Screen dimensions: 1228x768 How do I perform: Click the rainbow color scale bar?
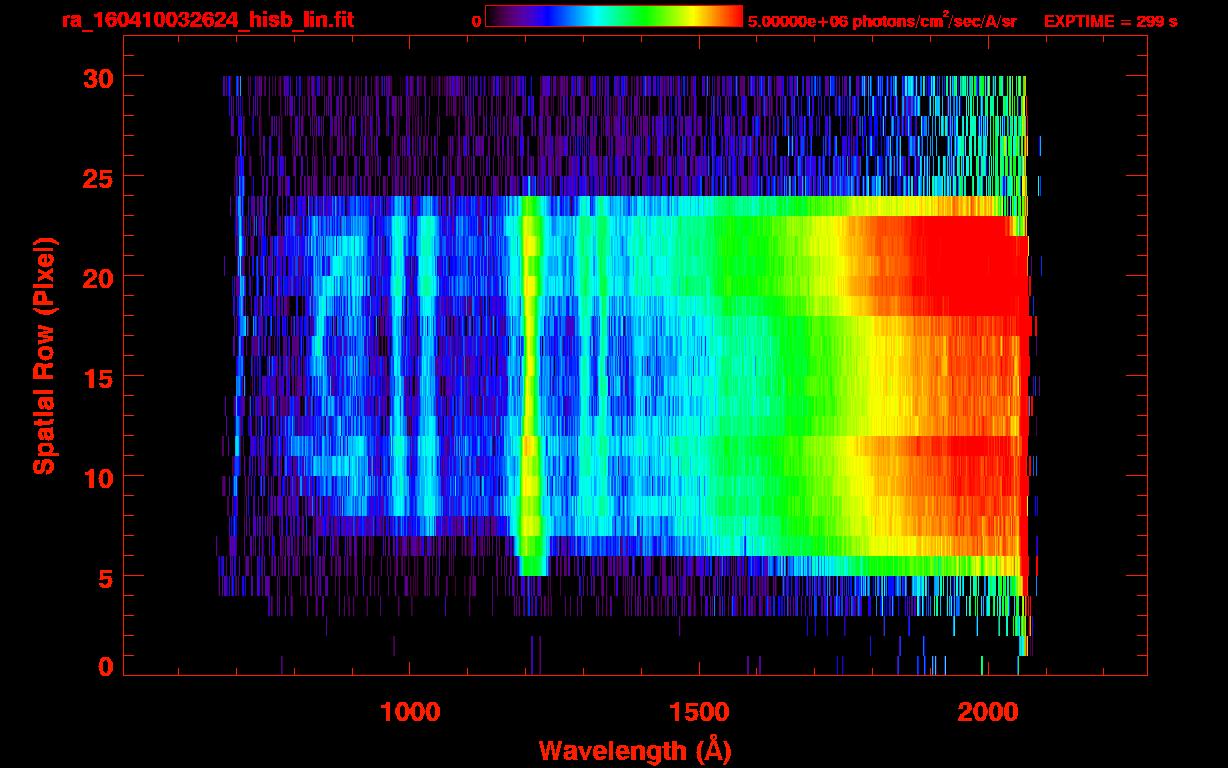coord(613,17)
